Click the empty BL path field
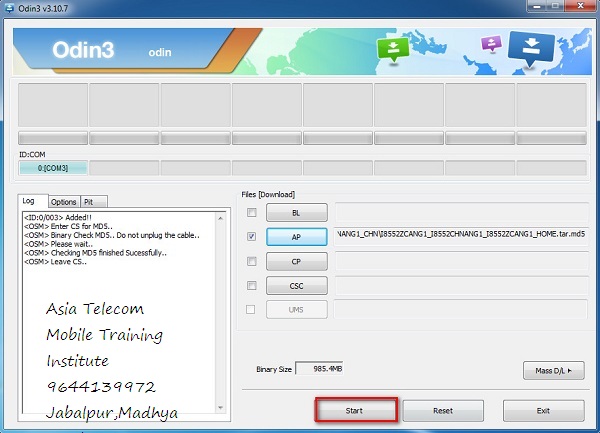 [x=461, y=212]
